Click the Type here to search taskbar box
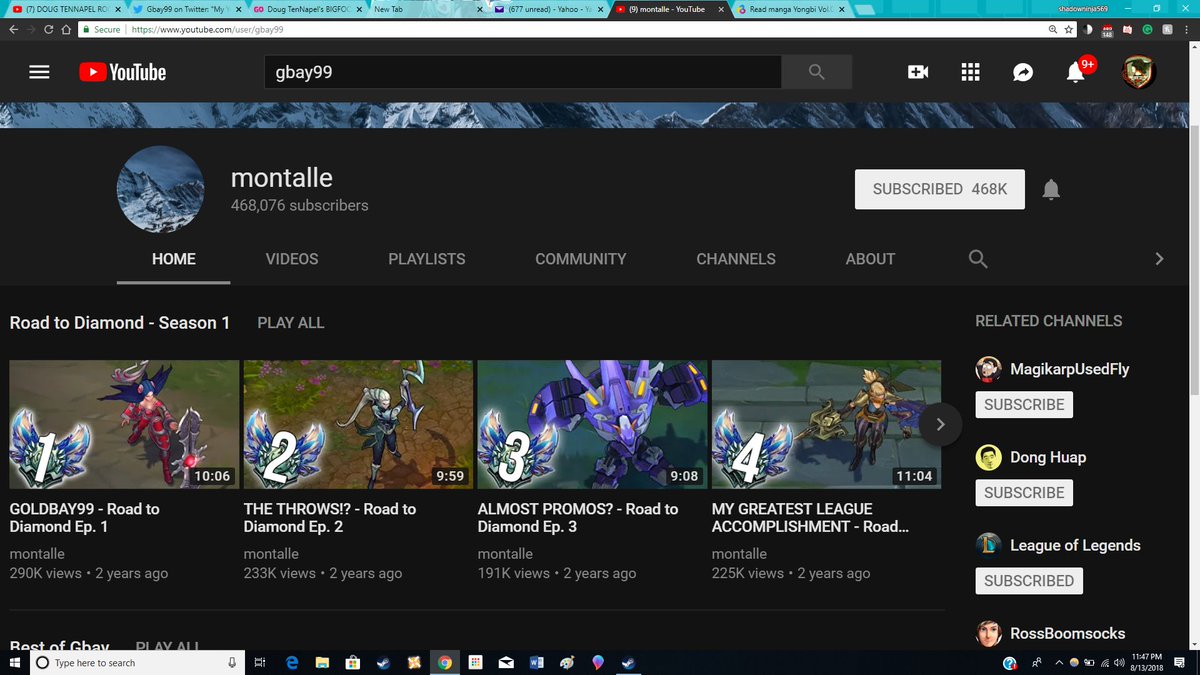 pyautogui.click(x=137, y=663)
